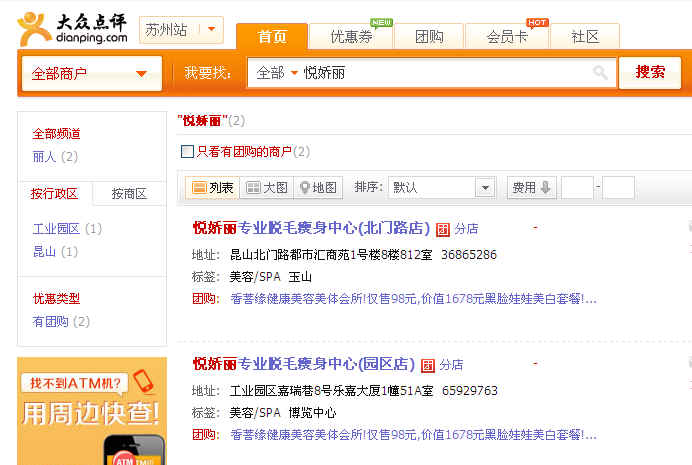Open the 团购 tab
The image size is (692, 465).
point(429,36)
